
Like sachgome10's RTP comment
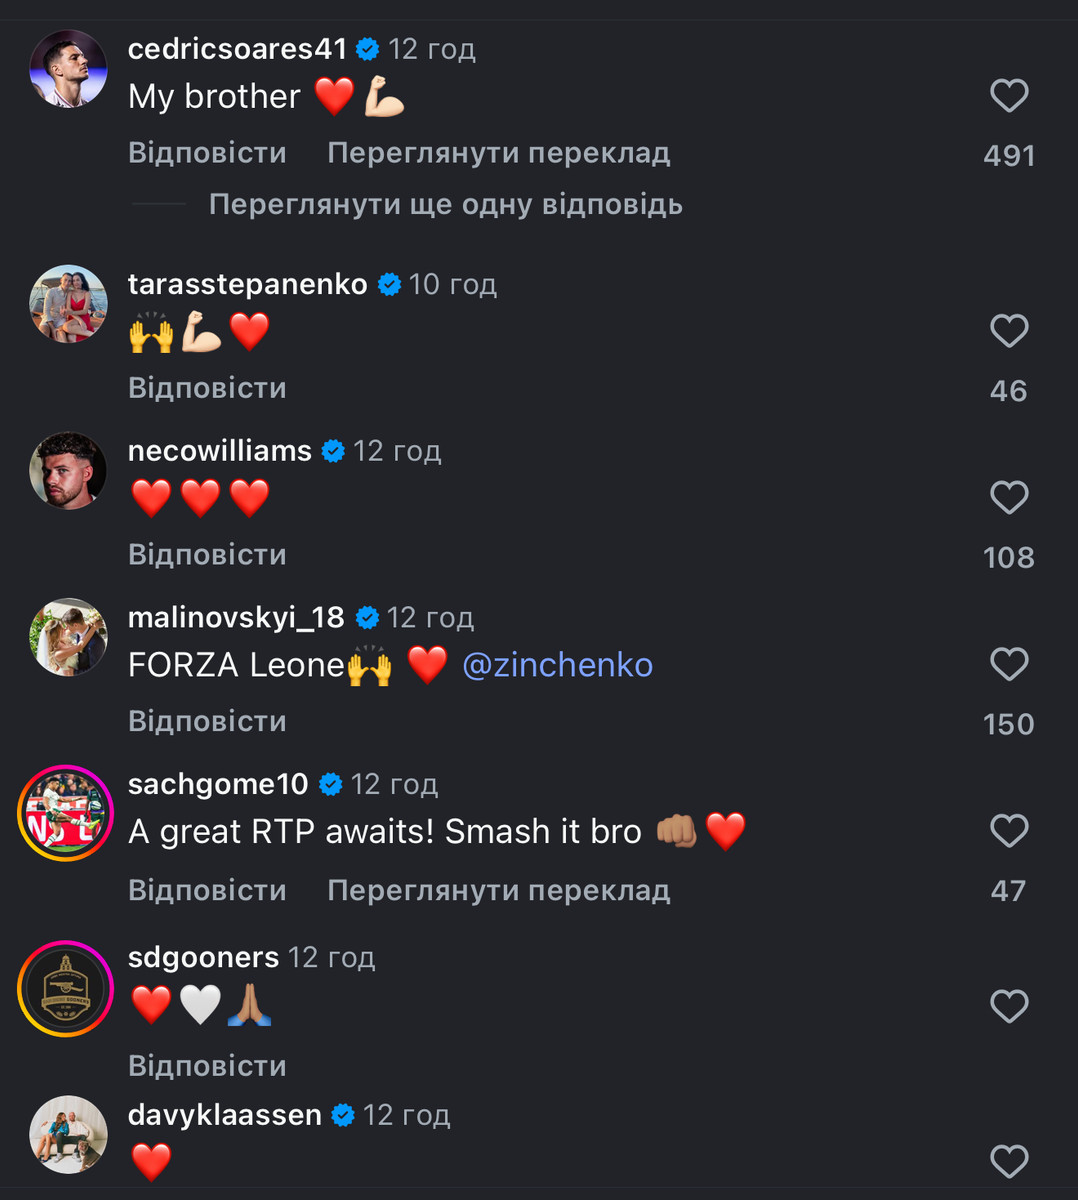click(1009, 831)
